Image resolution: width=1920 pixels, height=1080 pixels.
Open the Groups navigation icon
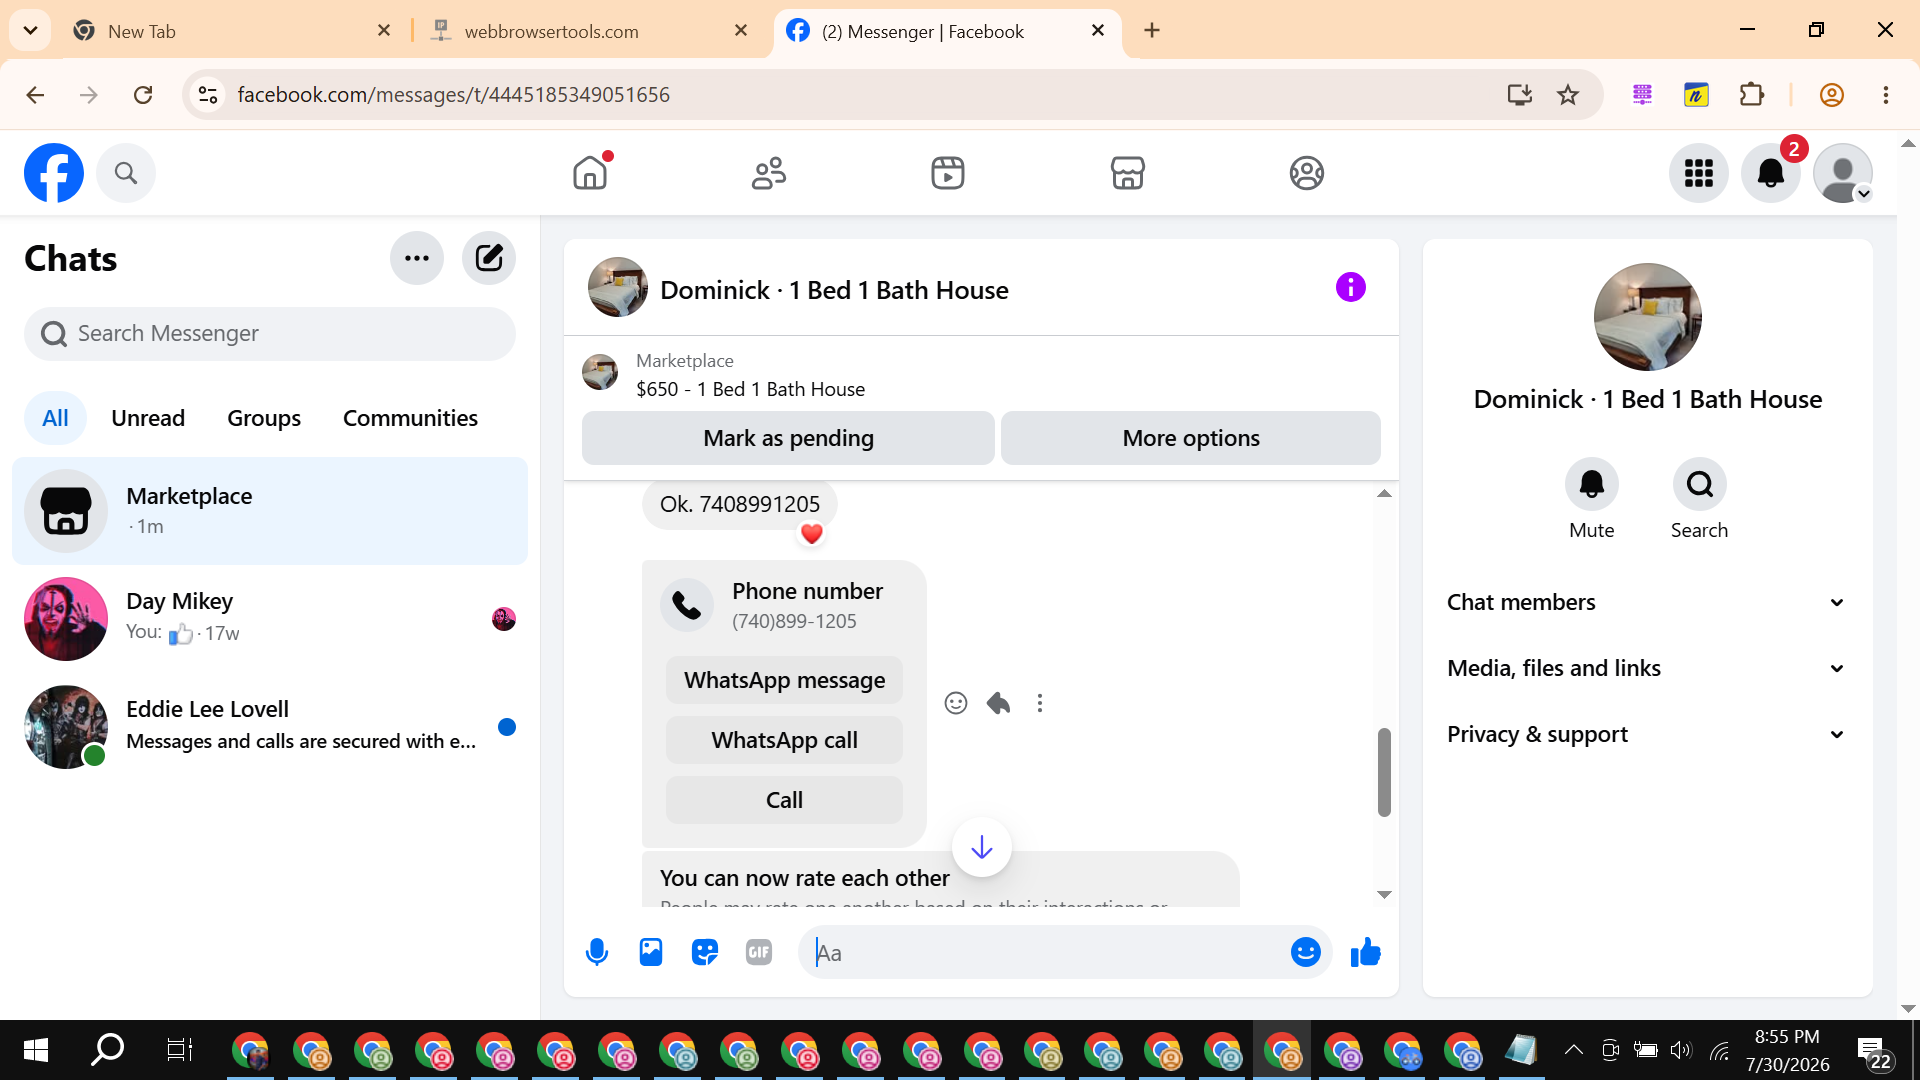[x=1306, y=173]
